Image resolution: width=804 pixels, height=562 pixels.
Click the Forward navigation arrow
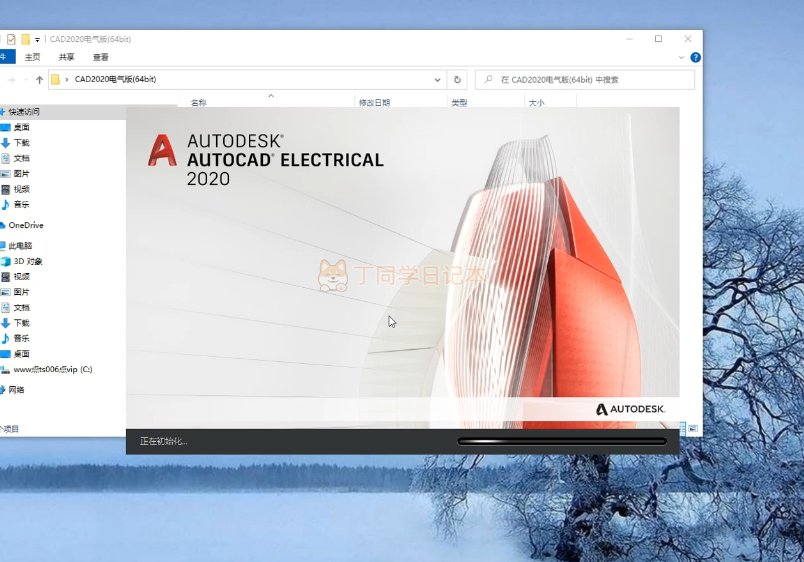[x=11, y=79]
